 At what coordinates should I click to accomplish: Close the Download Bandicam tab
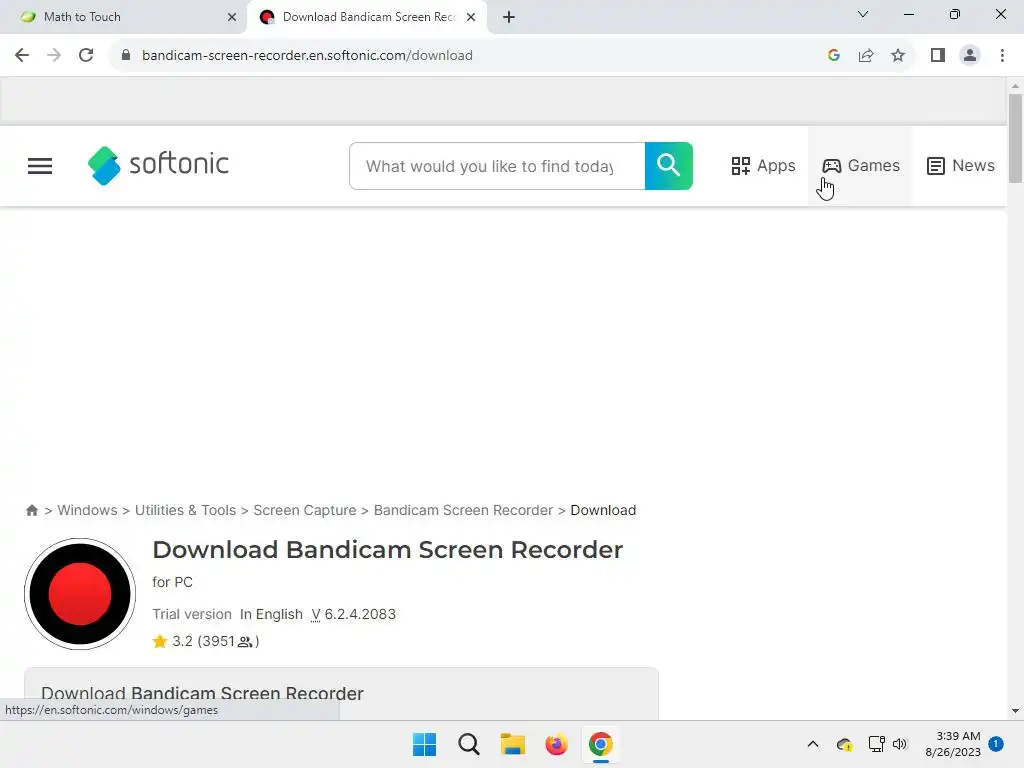click(471, 17)
